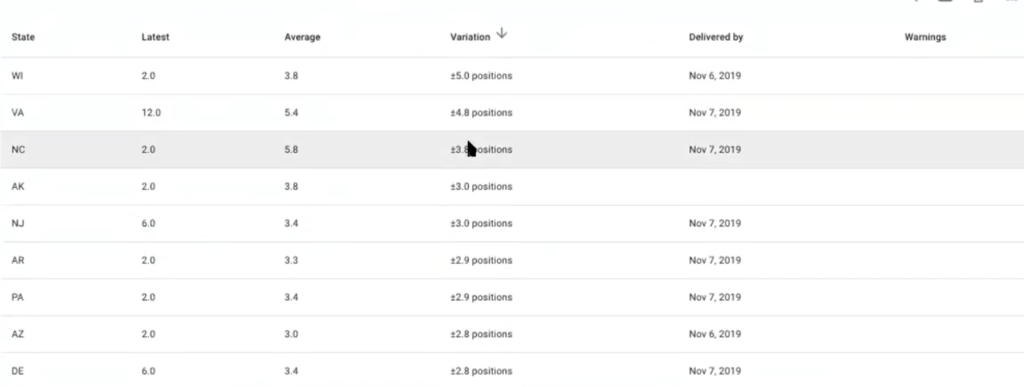Select the AR state cell
1024x387 pixels.
(x=18, y=260)
